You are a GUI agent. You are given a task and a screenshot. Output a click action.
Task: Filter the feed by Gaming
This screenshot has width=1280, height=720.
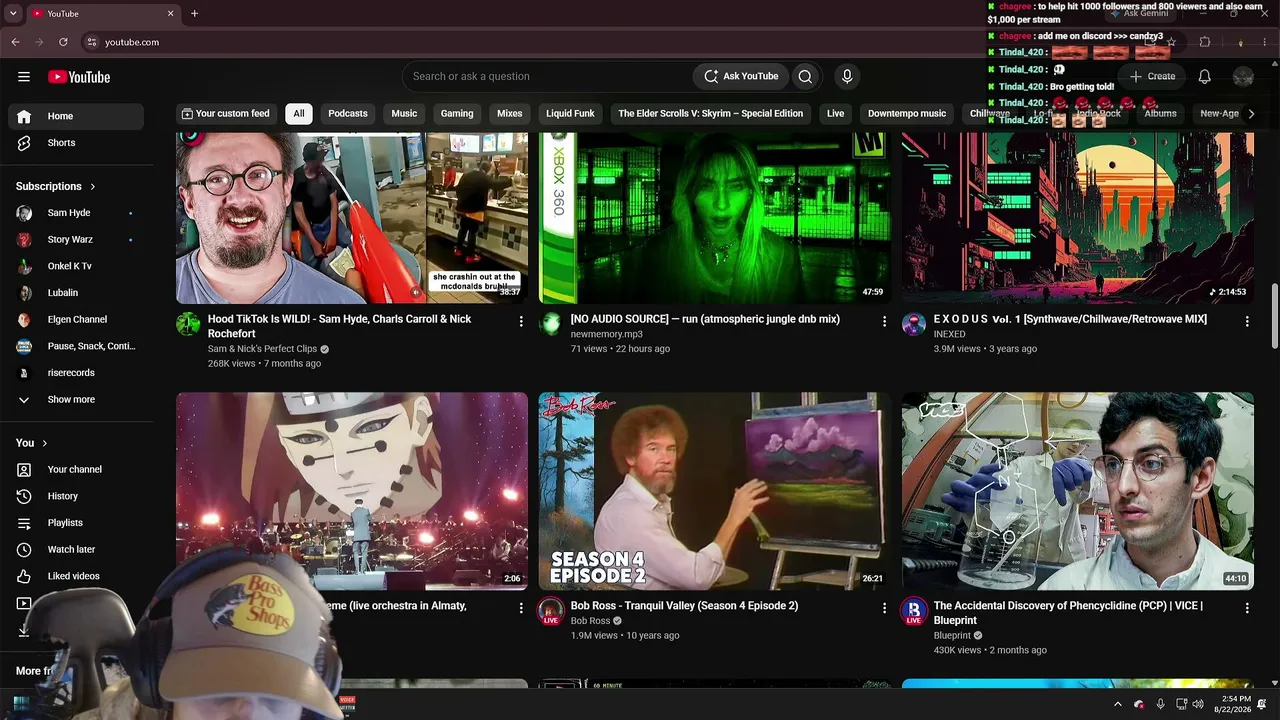click(457, 114)
